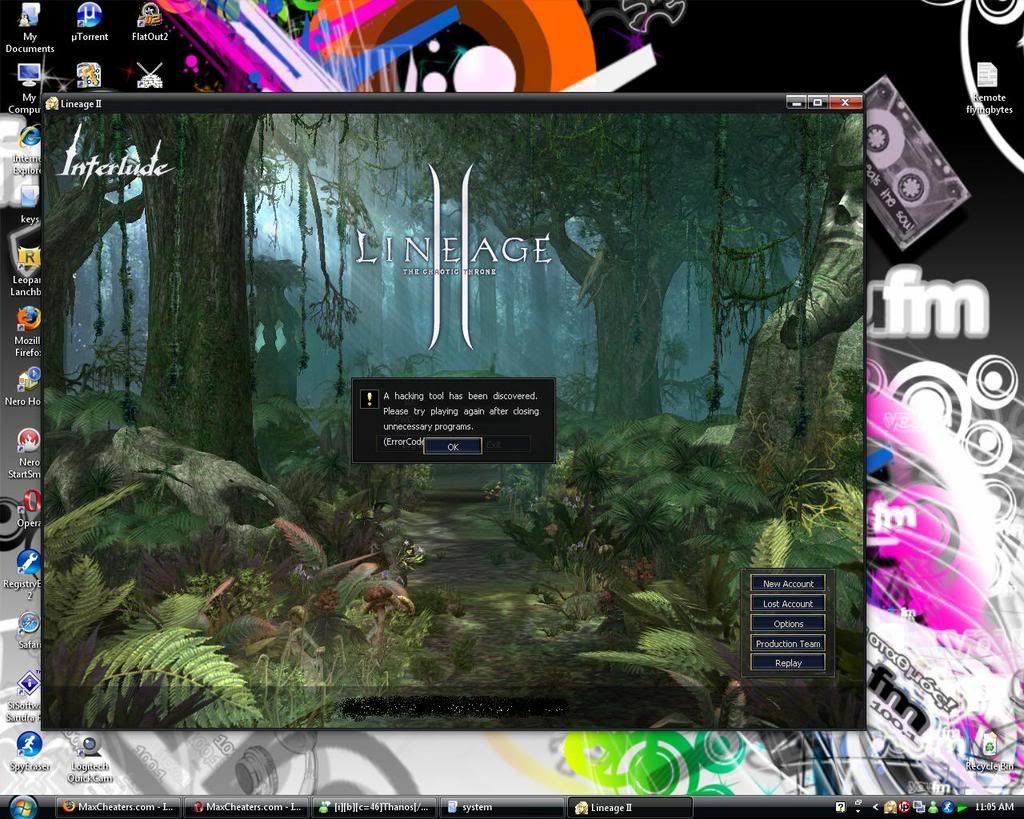
Task: Click the New Account button
Action: coord(788,584)
